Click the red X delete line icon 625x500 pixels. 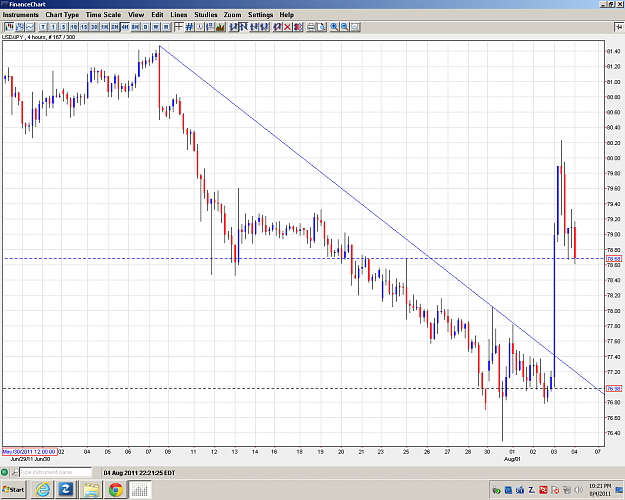287,27
